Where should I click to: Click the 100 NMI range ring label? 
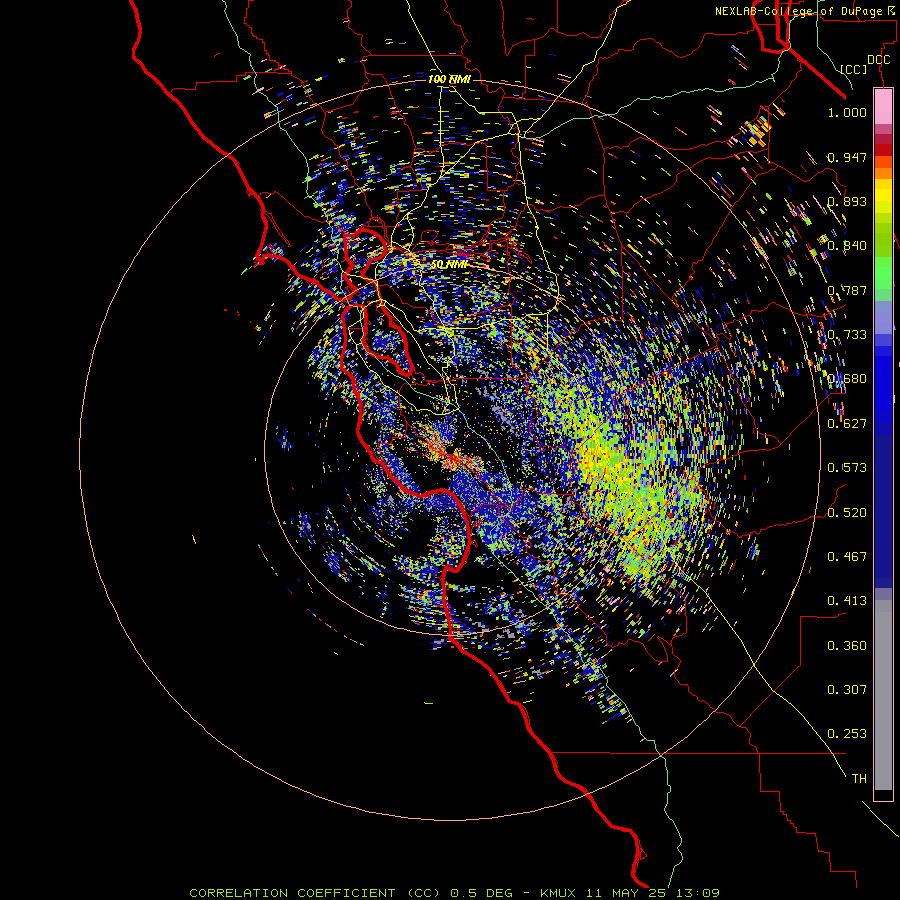[449, 79]
